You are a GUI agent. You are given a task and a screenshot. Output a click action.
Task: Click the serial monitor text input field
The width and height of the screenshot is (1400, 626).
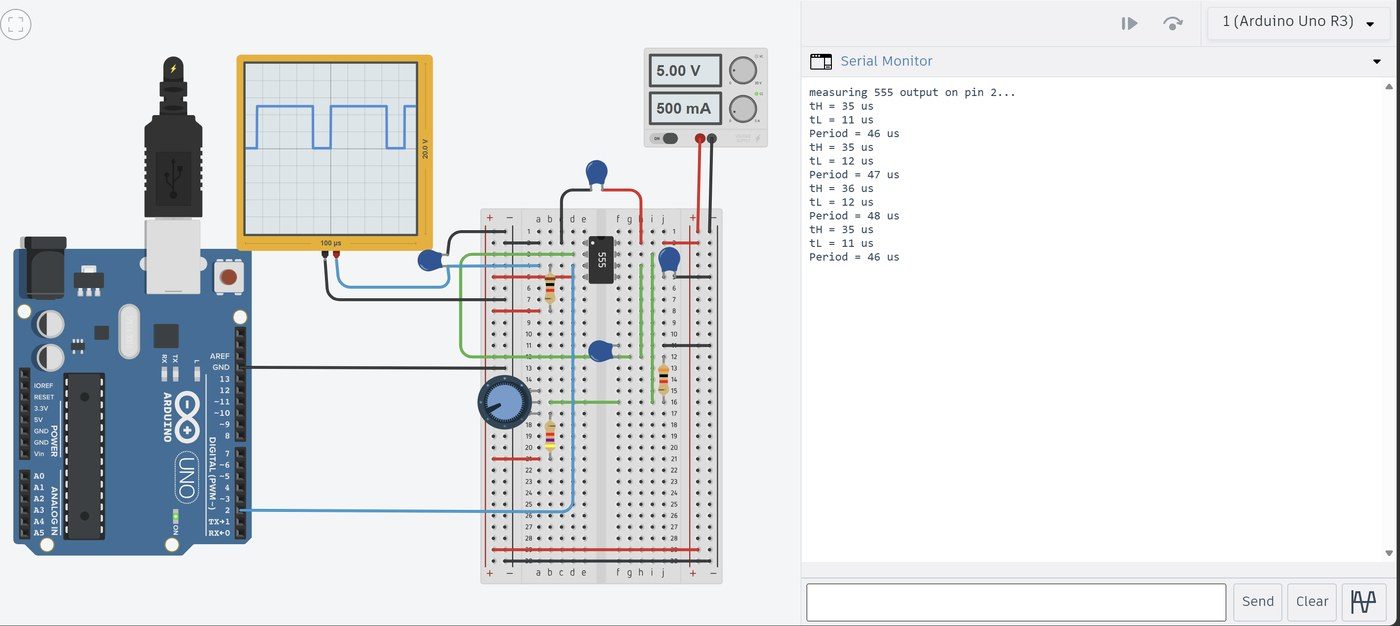pyautogui.click(x=1016, y=602)
